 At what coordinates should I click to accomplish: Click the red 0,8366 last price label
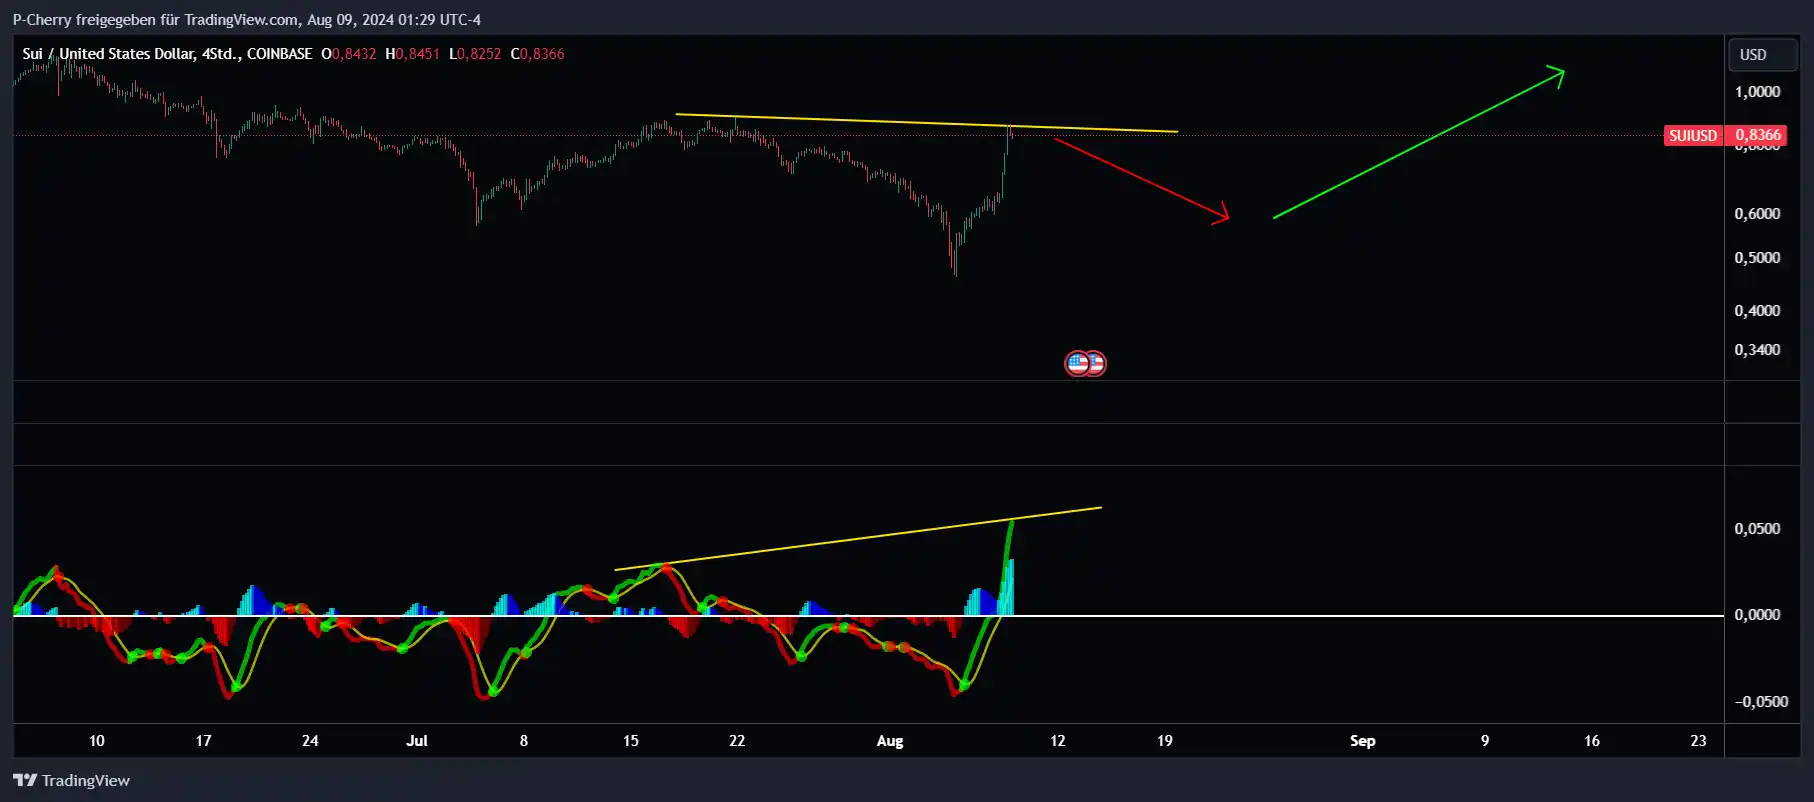(1757, 135)
